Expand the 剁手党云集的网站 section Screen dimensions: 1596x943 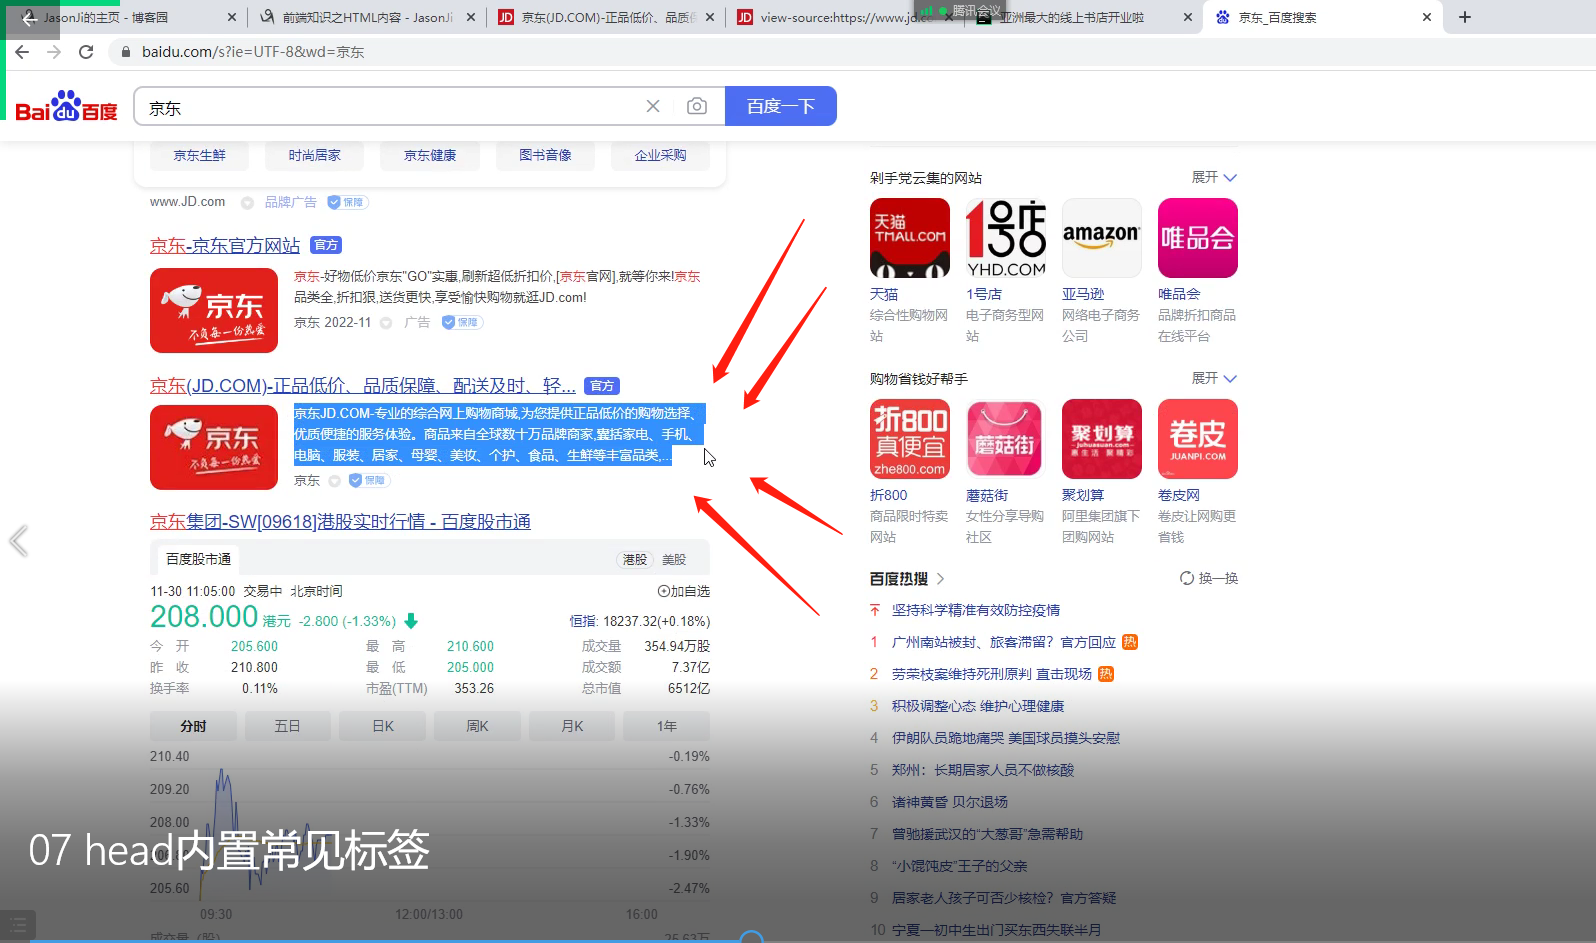(x=1214, y=177)
